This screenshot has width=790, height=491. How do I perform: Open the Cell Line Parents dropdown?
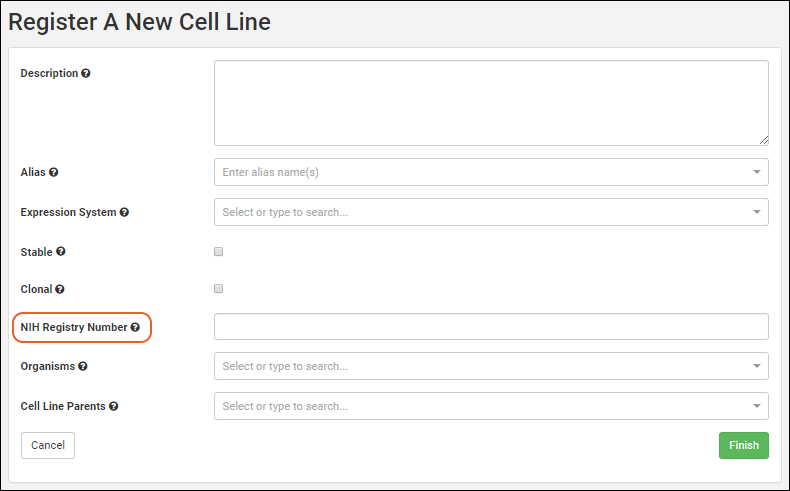coord(756,406)
